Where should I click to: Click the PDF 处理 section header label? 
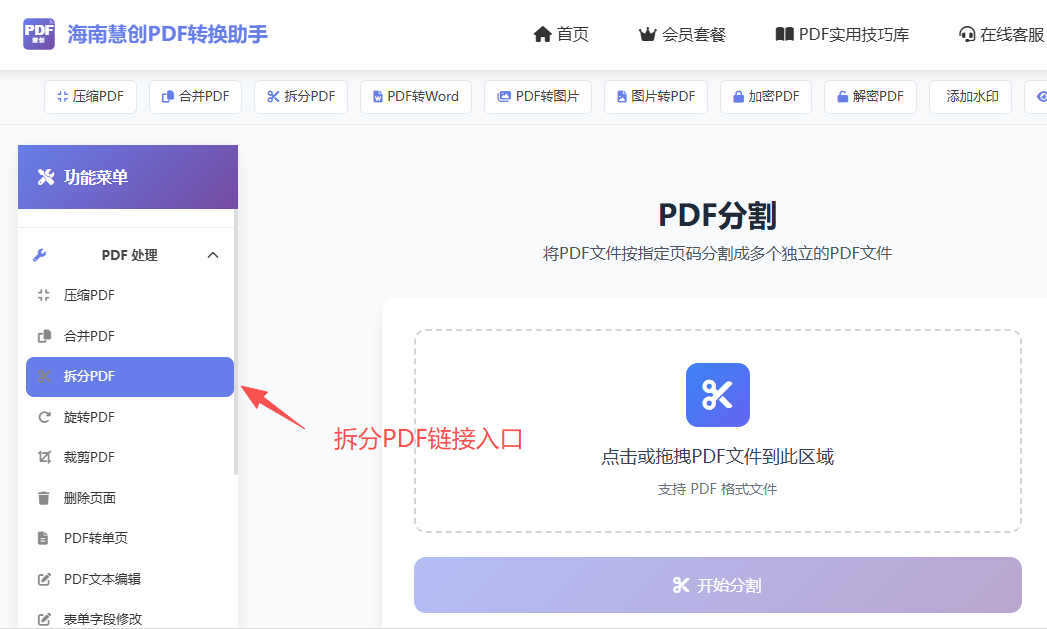point(130,255)
